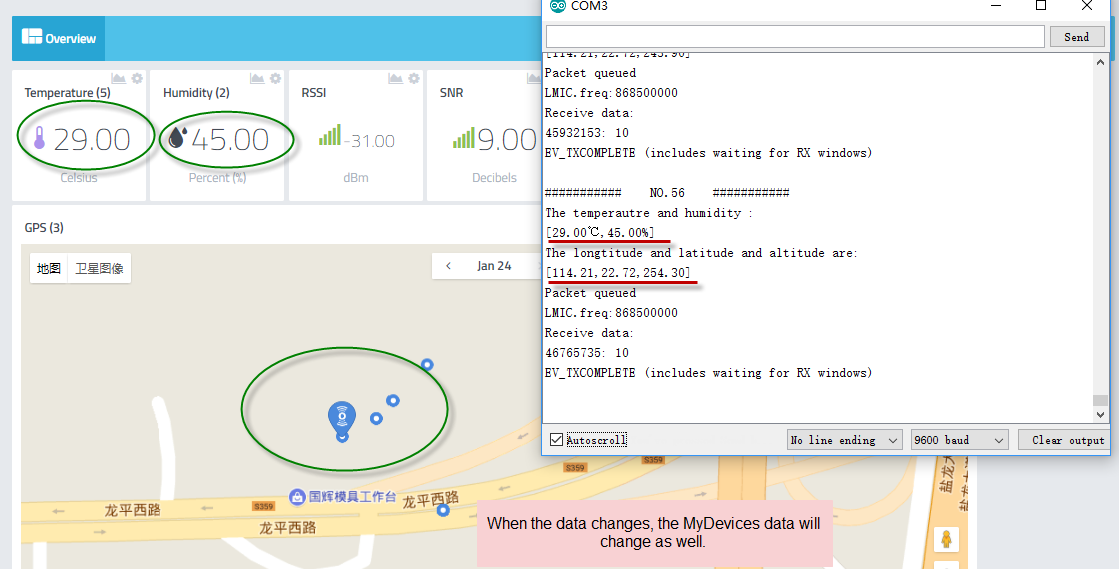
Task: Select the topmost blue GPS point marker
Action: [427, 365]
